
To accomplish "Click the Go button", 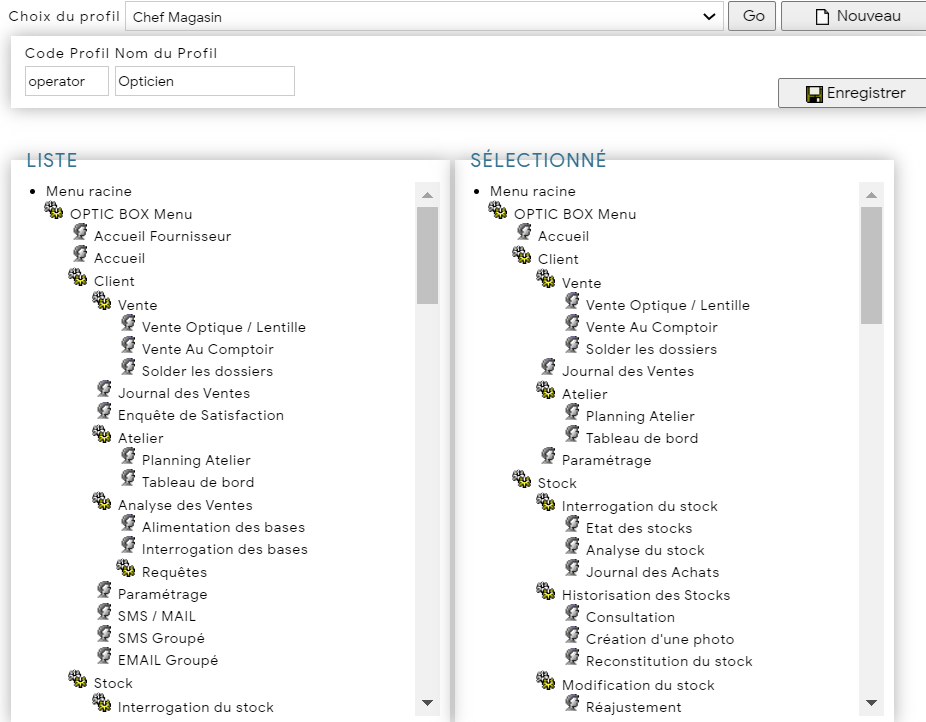I will [x=752, y=16].
